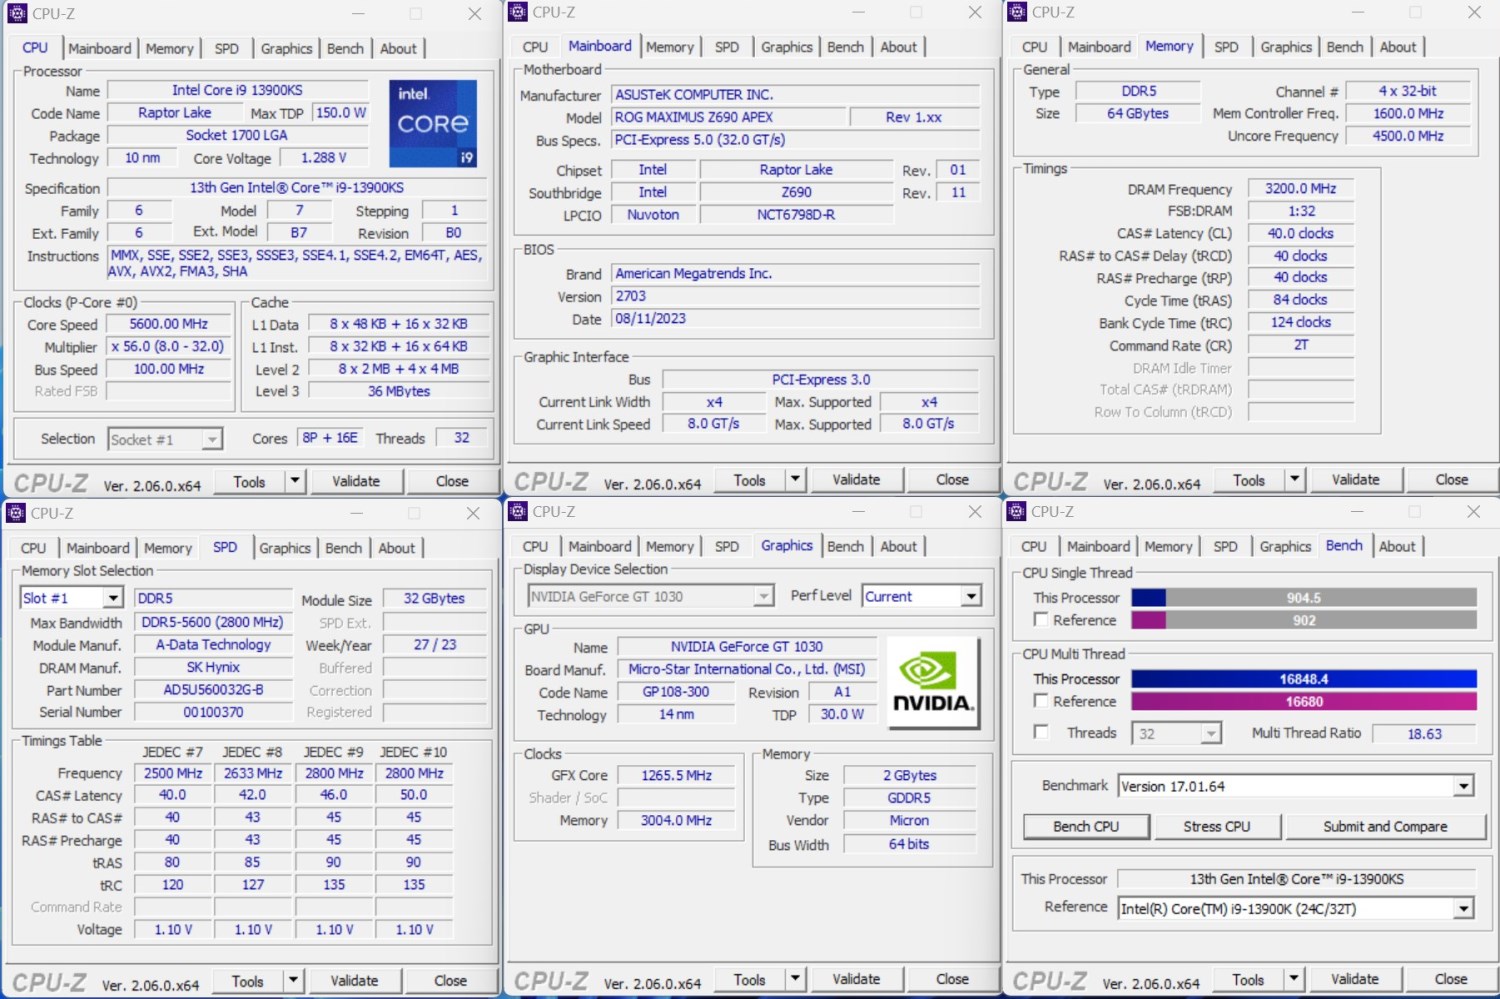This screenshot has height=999, width=1500.
Task: Open the Benchmark Version 17.01.64 dropdown
Action: 1463,786
